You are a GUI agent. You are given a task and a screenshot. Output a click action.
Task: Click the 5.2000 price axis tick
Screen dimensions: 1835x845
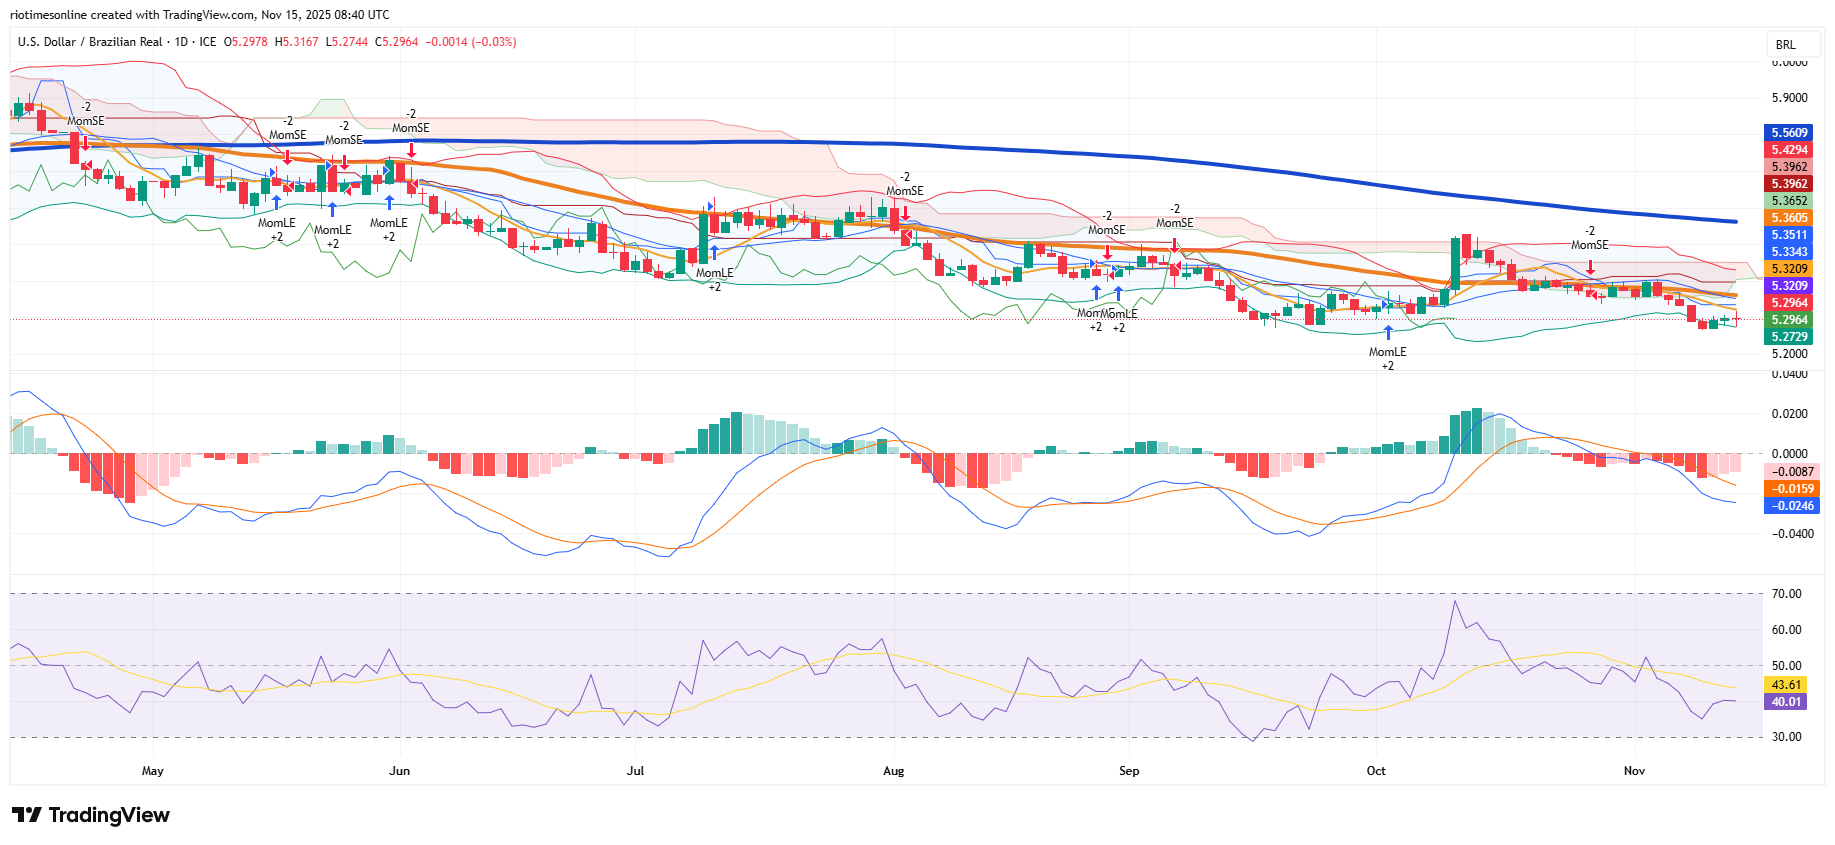pos(1789,354)
